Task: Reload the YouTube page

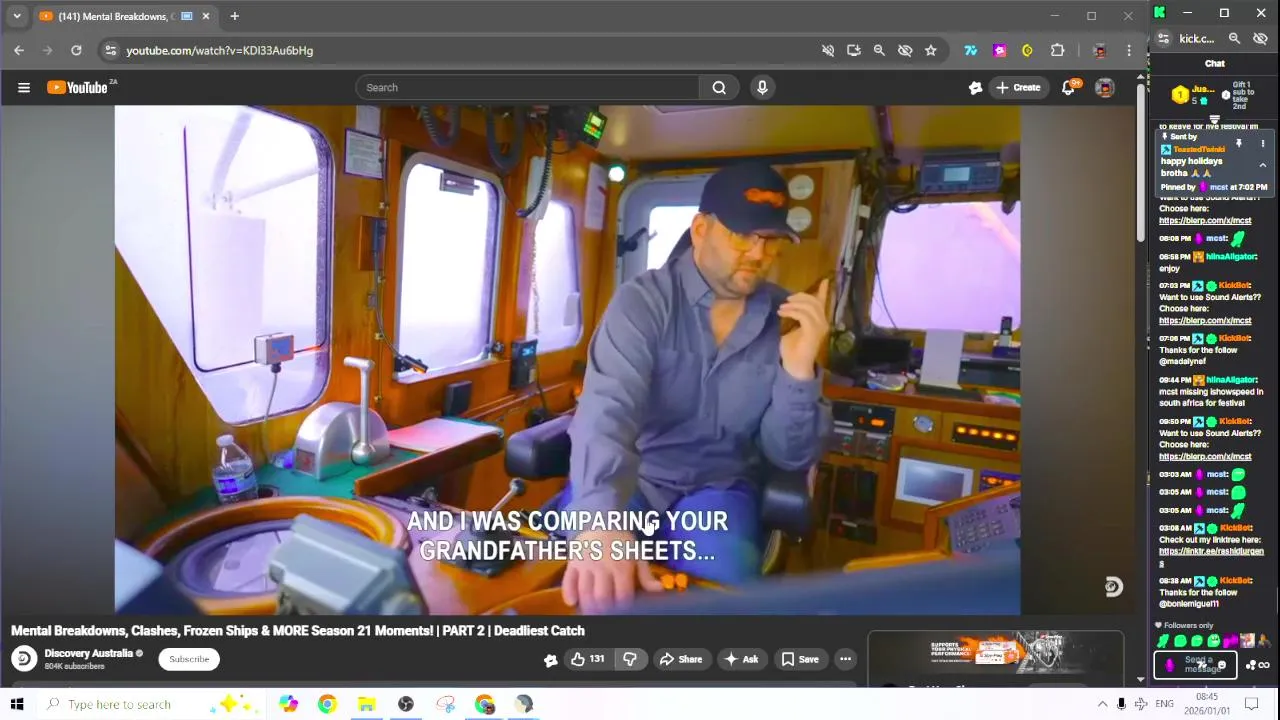Action: click(76, 50)
